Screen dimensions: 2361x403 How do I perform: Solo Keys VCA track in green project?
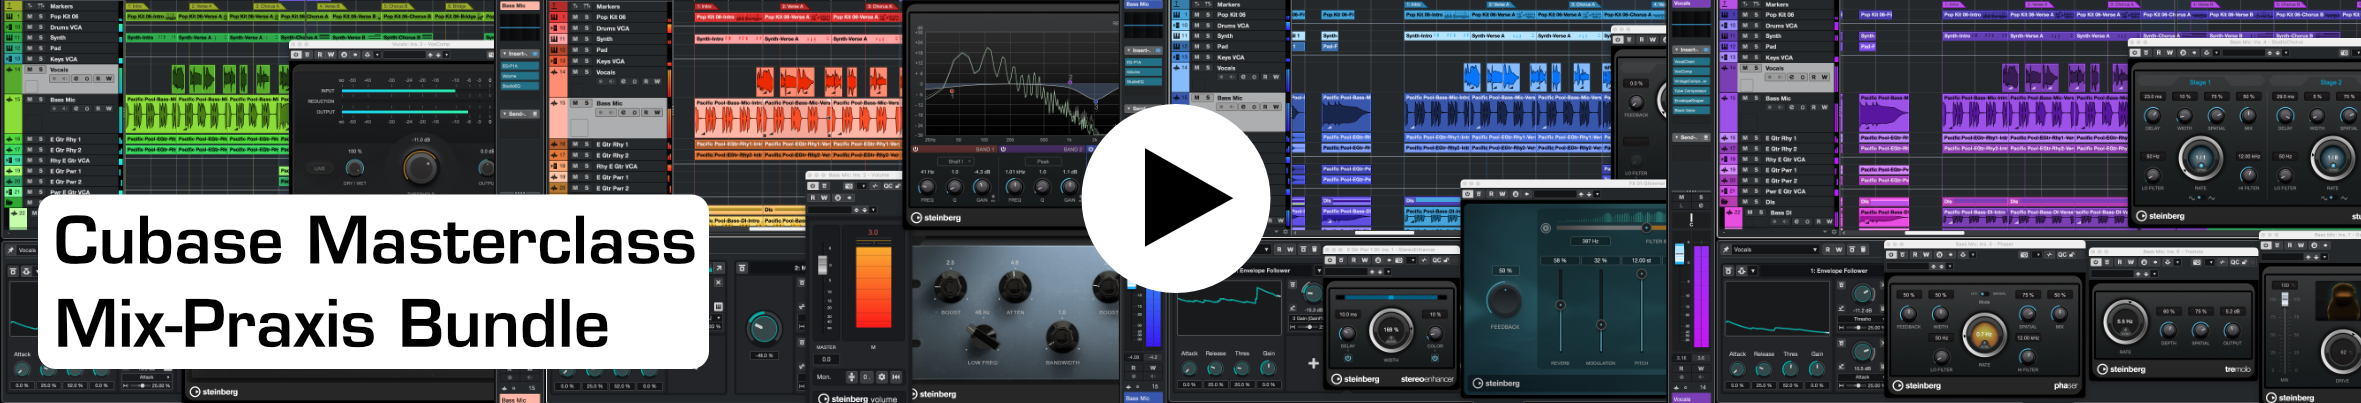(39, 59)
